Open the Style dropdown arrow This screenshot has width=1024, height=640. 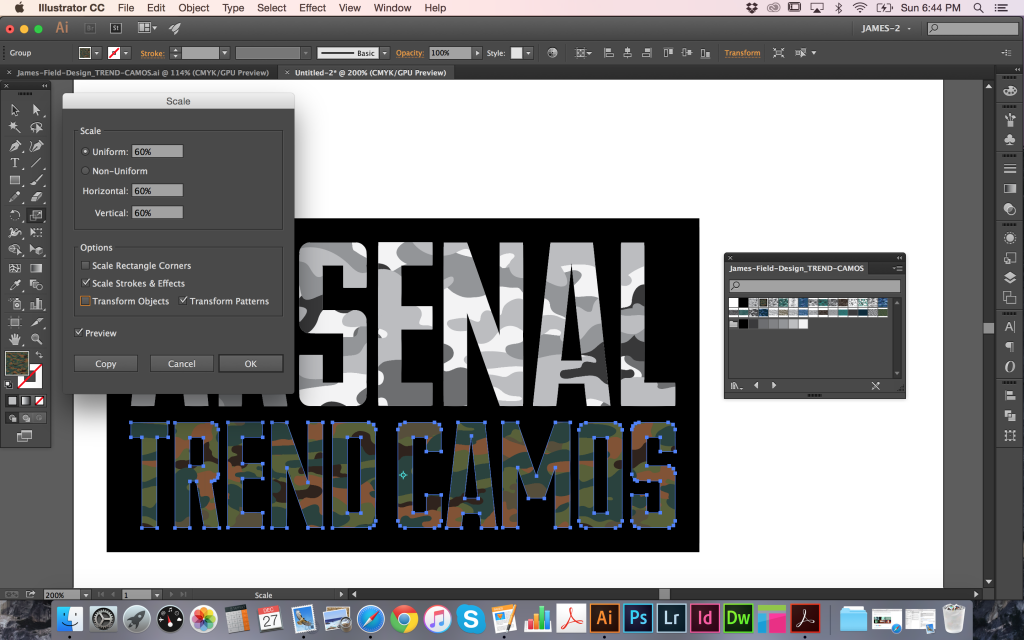(528, 53)
